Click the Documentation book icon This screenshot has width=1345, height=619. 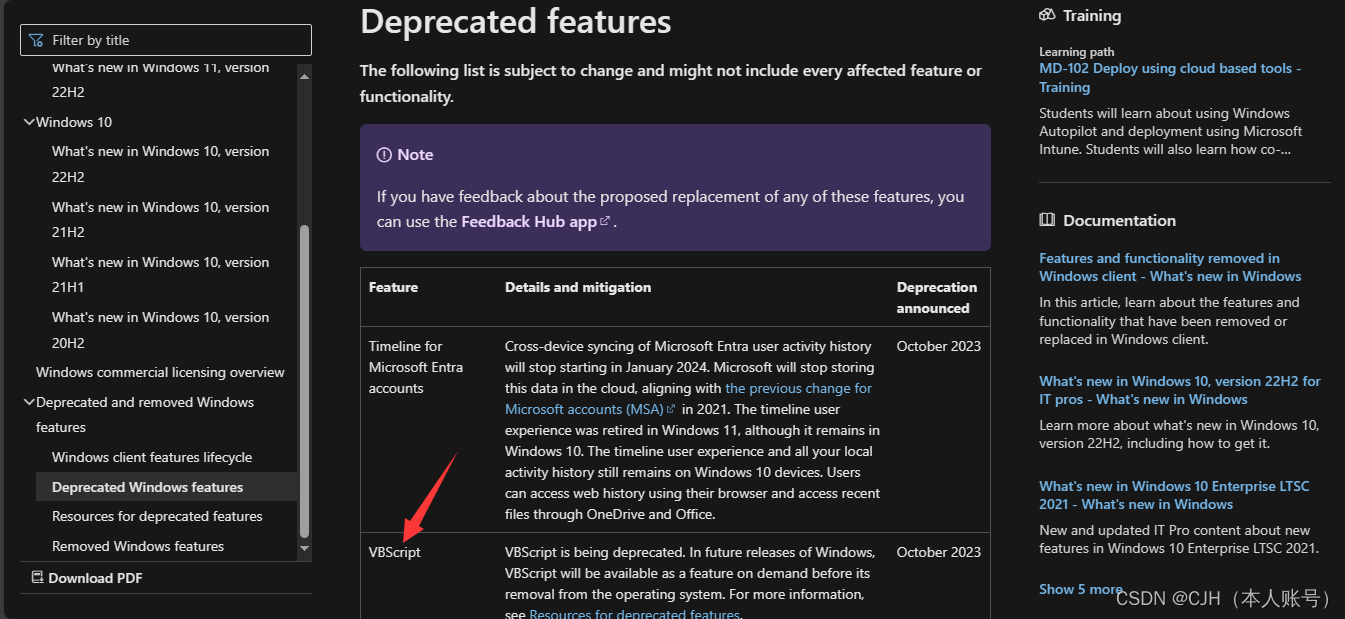point(1045,220)
